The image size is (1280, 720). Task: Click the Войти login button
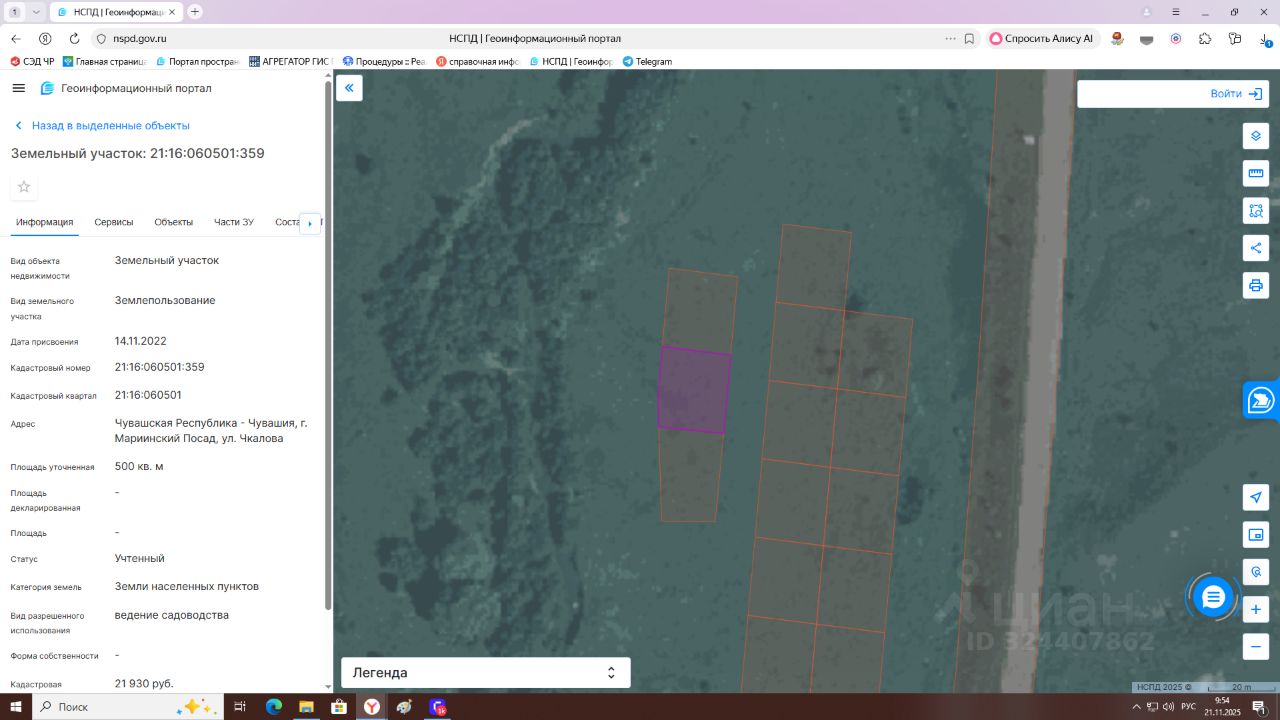coord(1238,93)
